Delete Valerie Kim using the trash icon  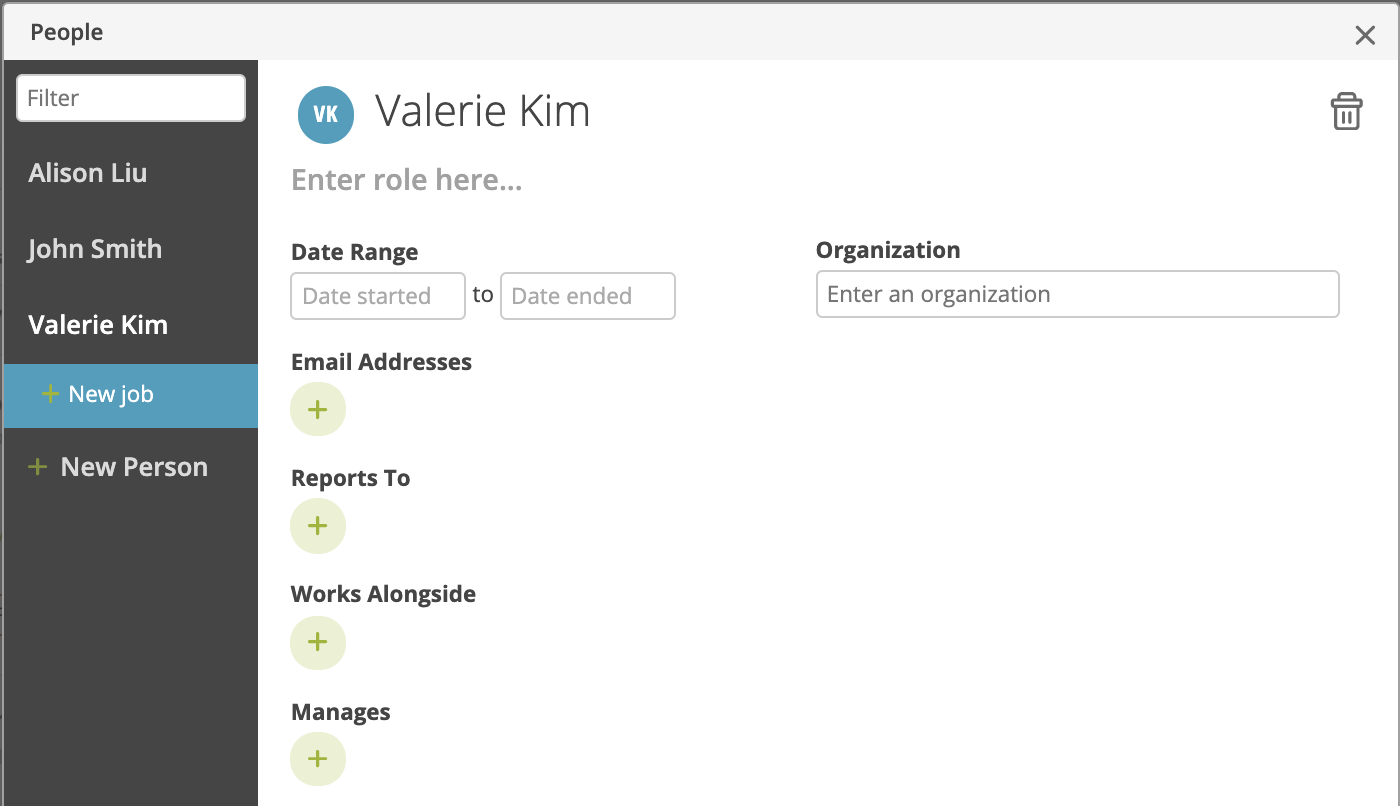tap(1346, 112)
